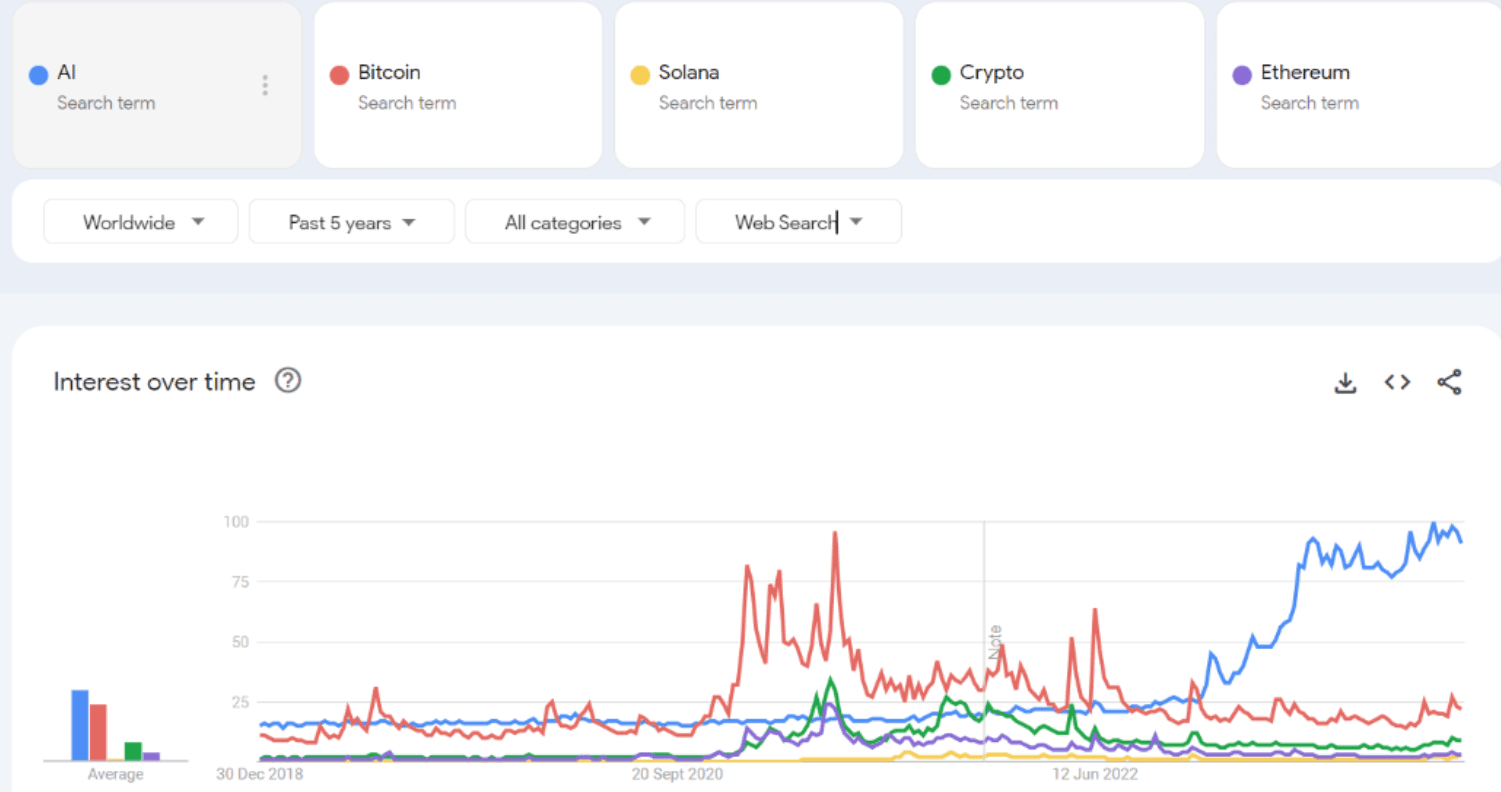The width and height of the screenshot is (1501, 792).
Task: Open the All categories dropdown
Action: click(x=575, y=221)
